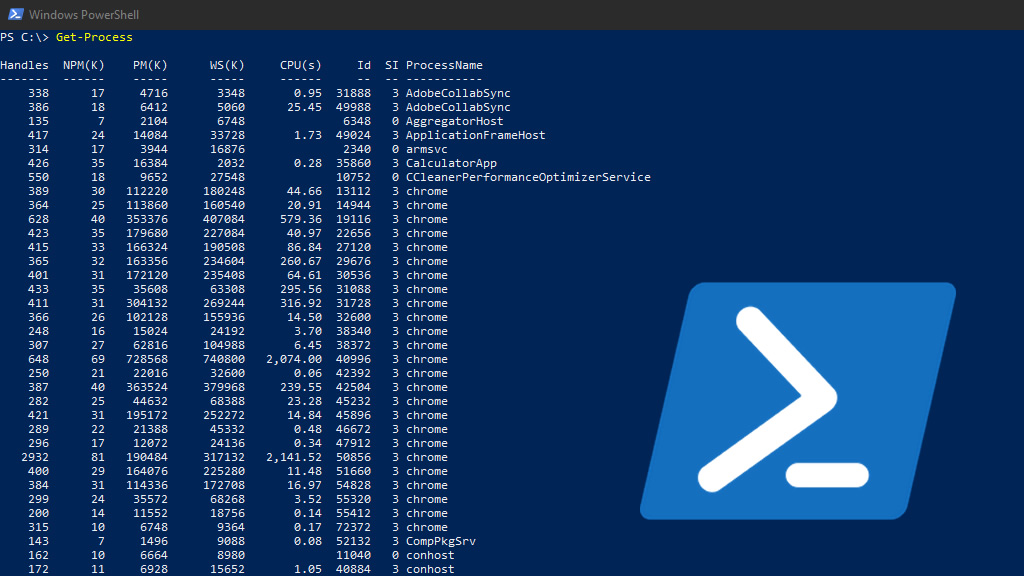
Task: Click the CPU(s) column header
Action: 300,65
